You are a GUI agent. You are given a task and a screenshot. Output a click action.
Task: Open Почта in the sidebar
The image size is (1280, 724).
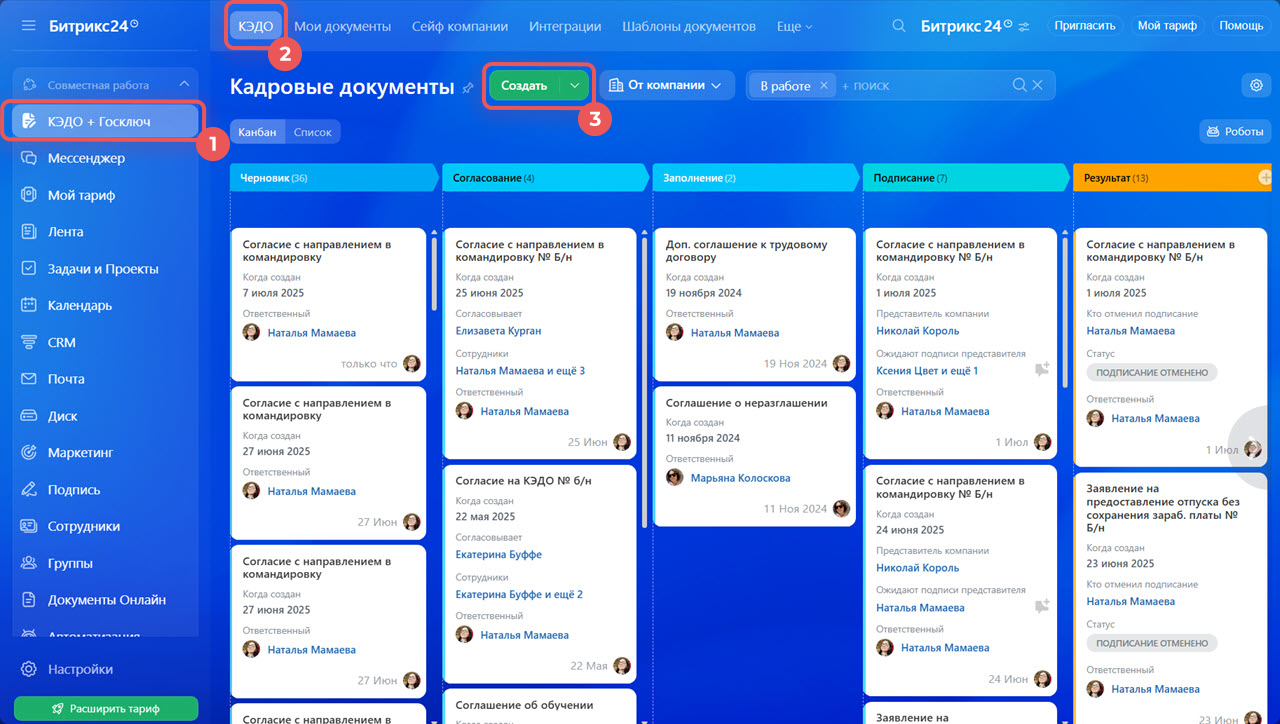coord(66,379)
